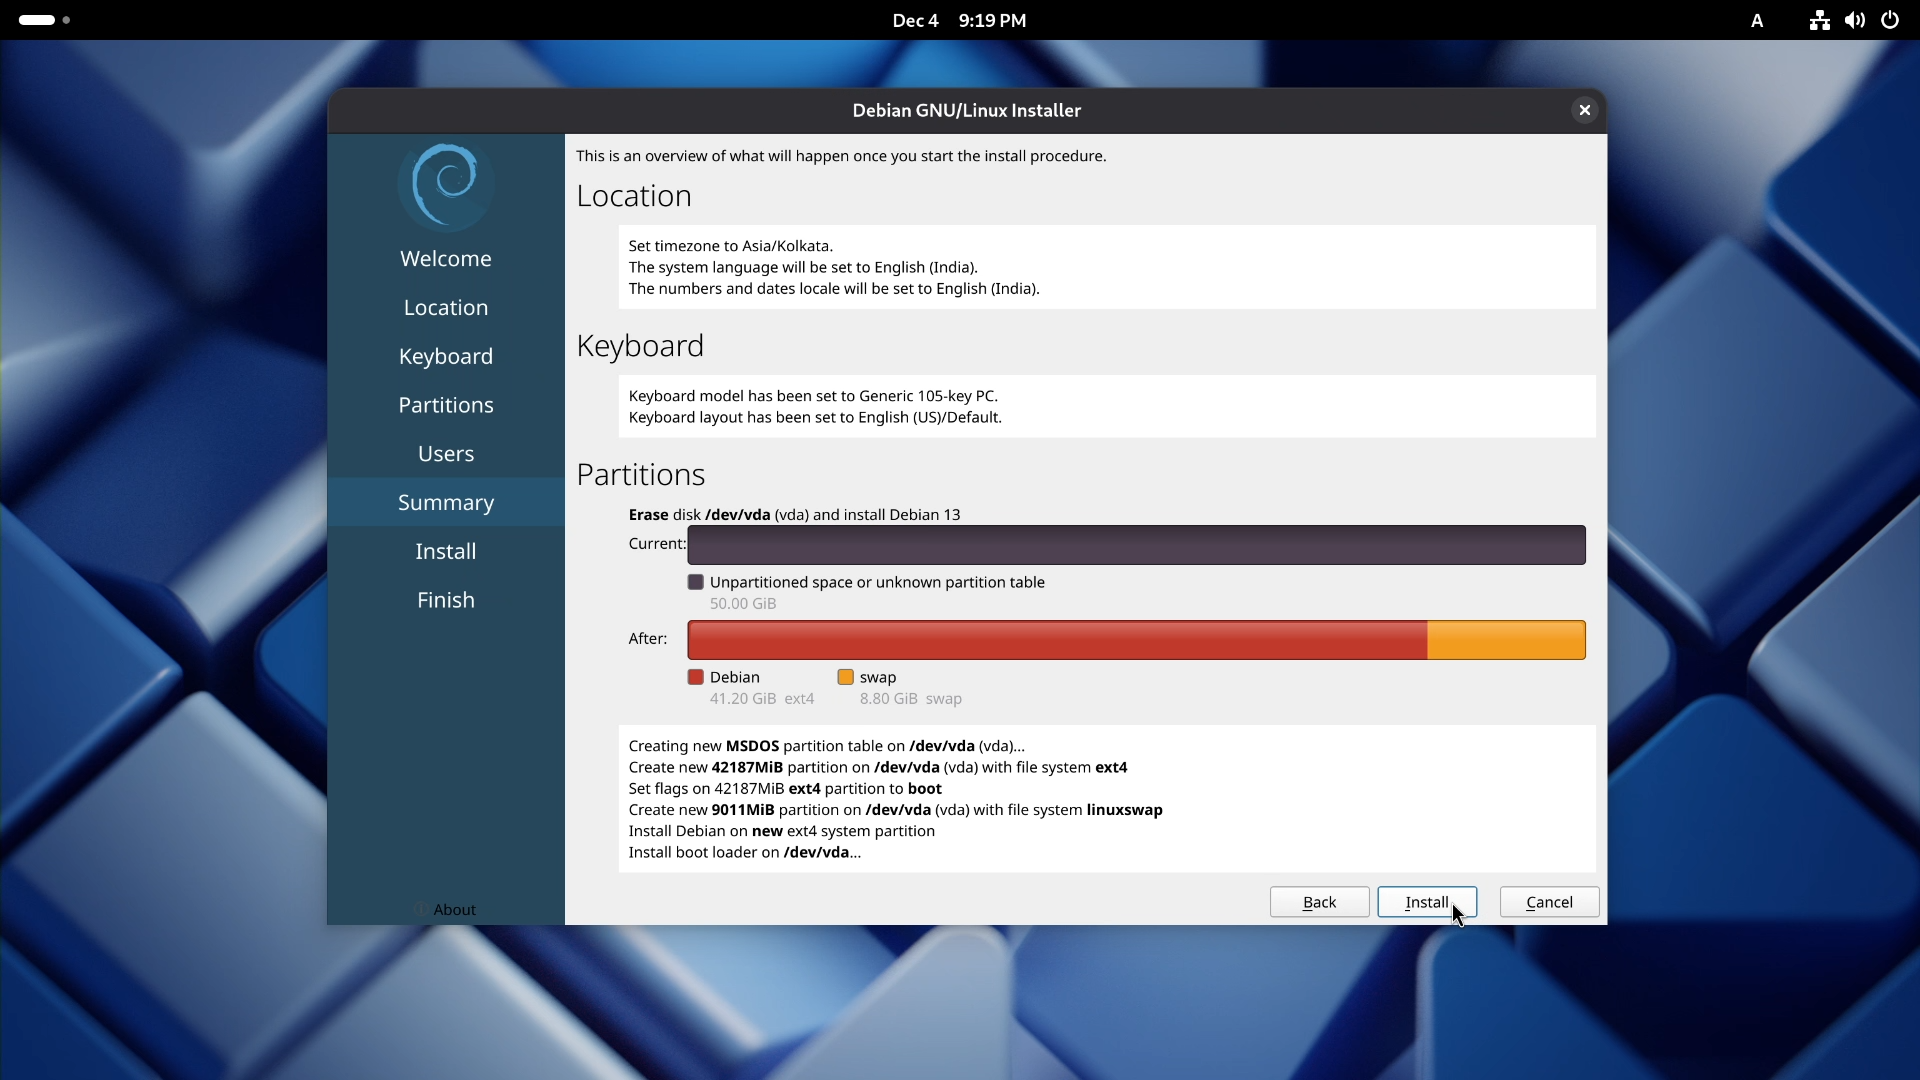Click the Unpartitioned space legend square
This screenshot has width=1920, height=1080.
coord(696,582)
